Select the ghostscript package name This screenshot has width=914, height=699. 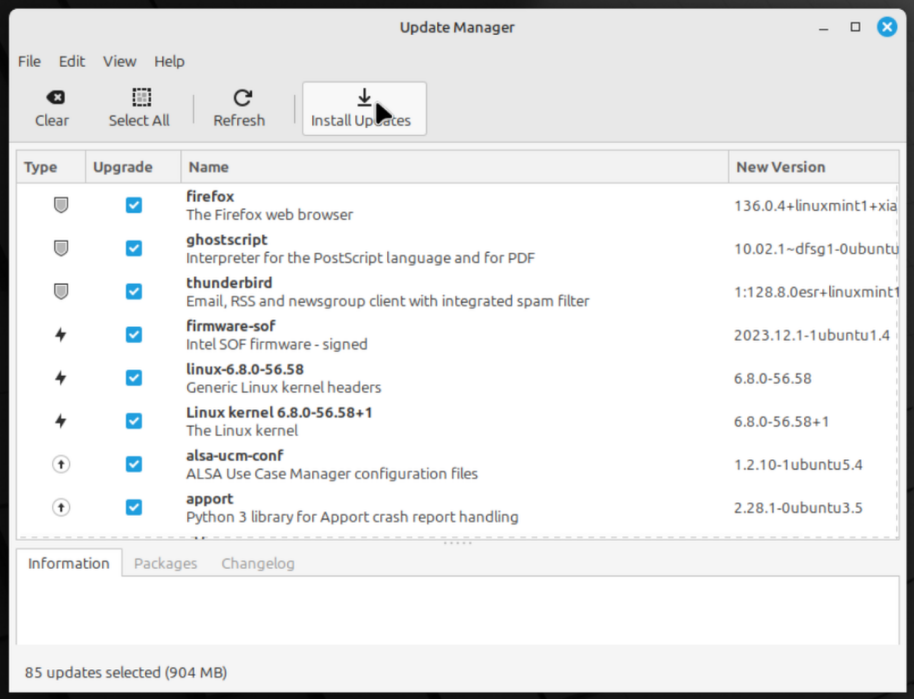click(x=227, y=240)
